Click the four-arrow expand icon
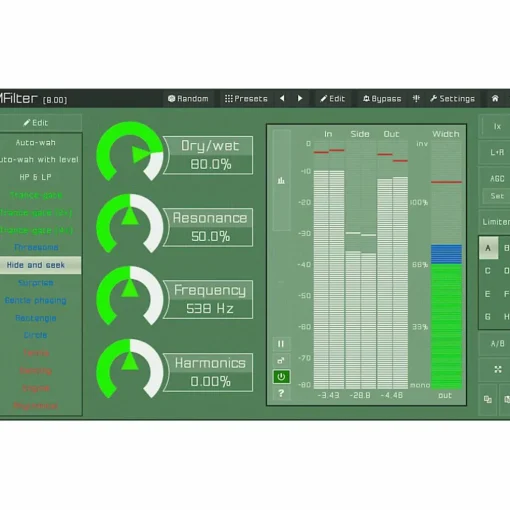This screenshot has height=510, width=510. 498,369
